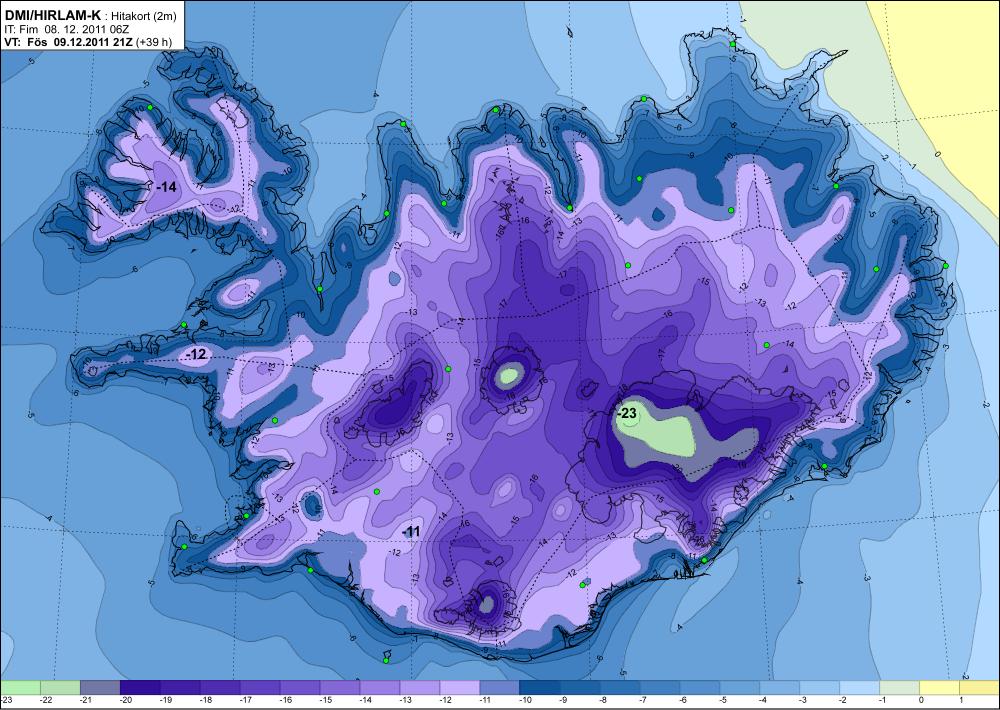The height and width of the screenshot is (710, 1000).
Task: Click the -15 number under the legend
Action: click(x=325, y=701)
